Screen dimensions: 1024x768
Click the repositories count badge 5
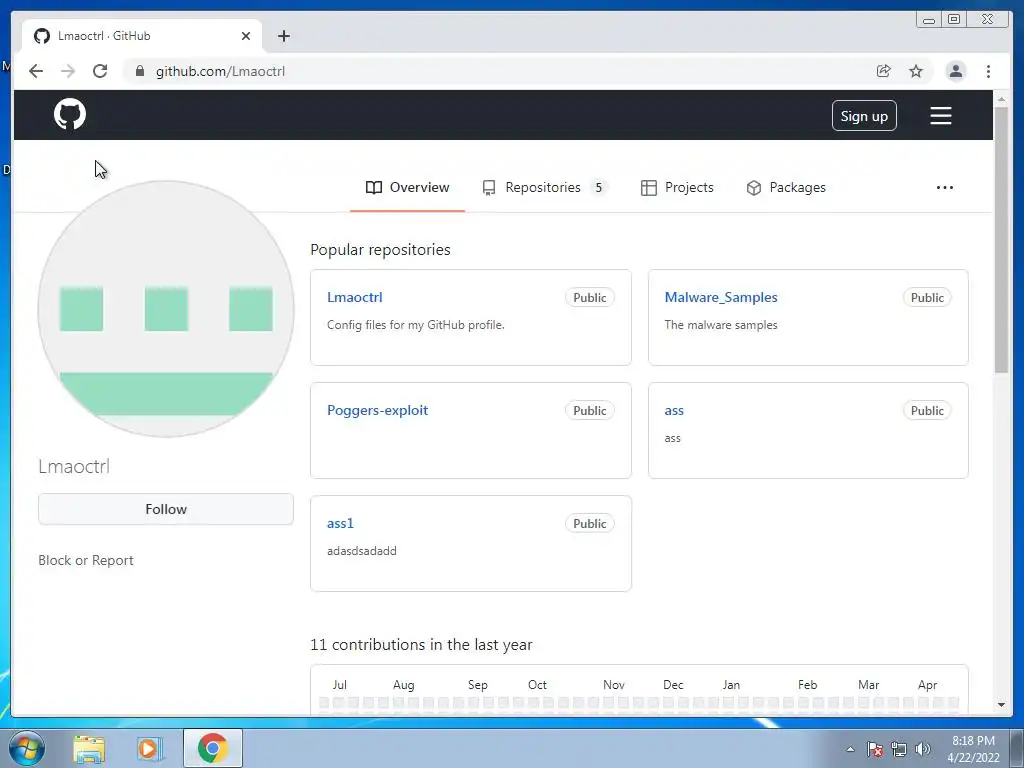[598, 187]
